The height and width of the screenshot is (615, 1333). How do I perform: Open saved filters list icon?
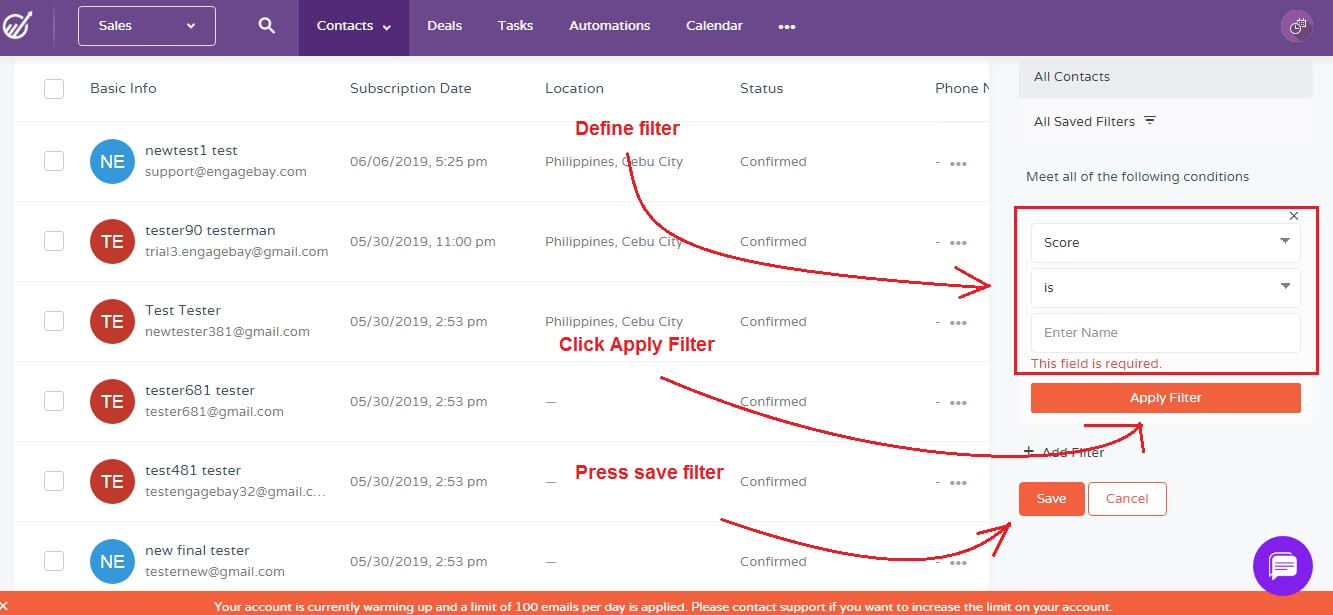tap(1150, 121)
